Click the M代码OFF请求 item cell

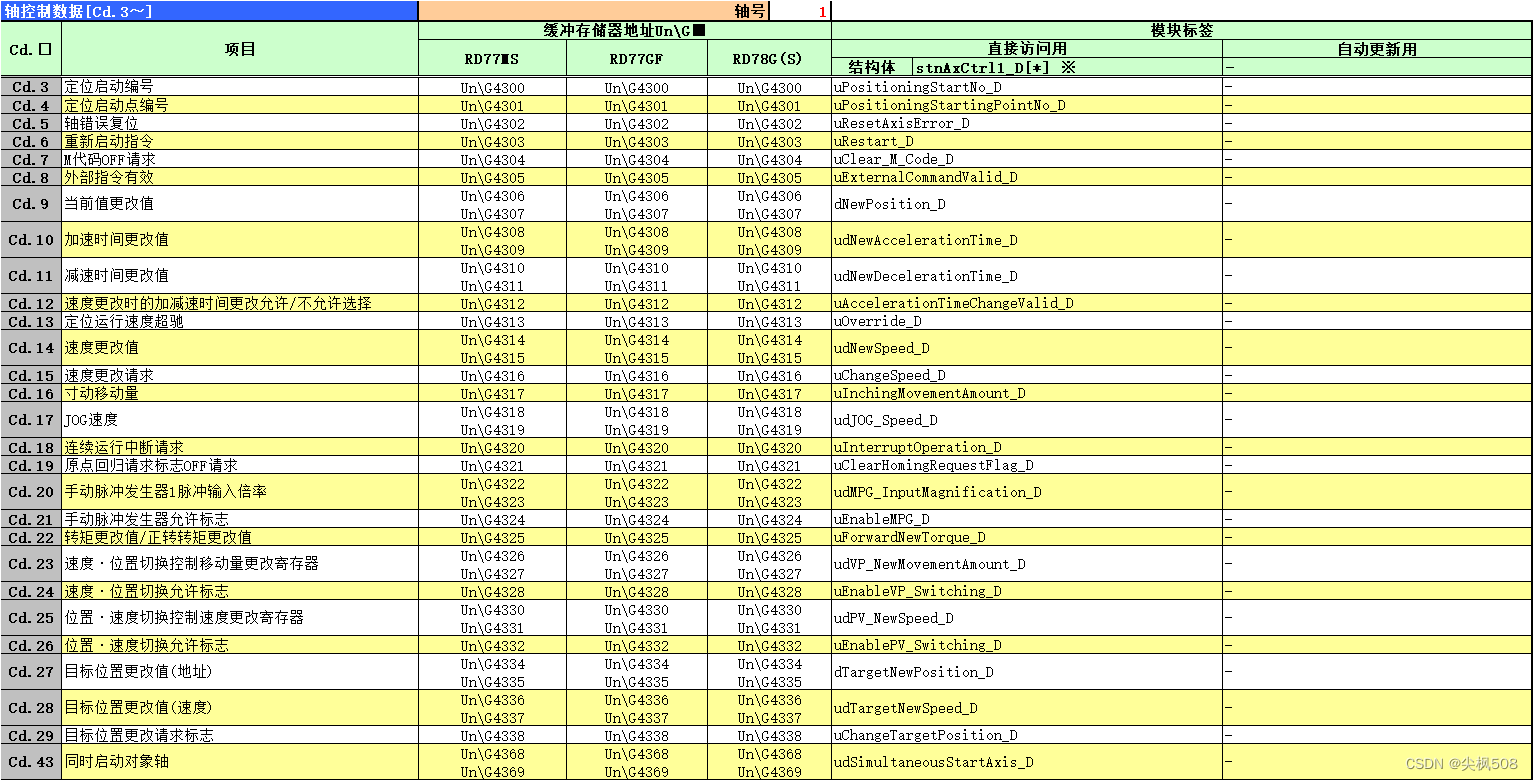[x=240, y=159]
